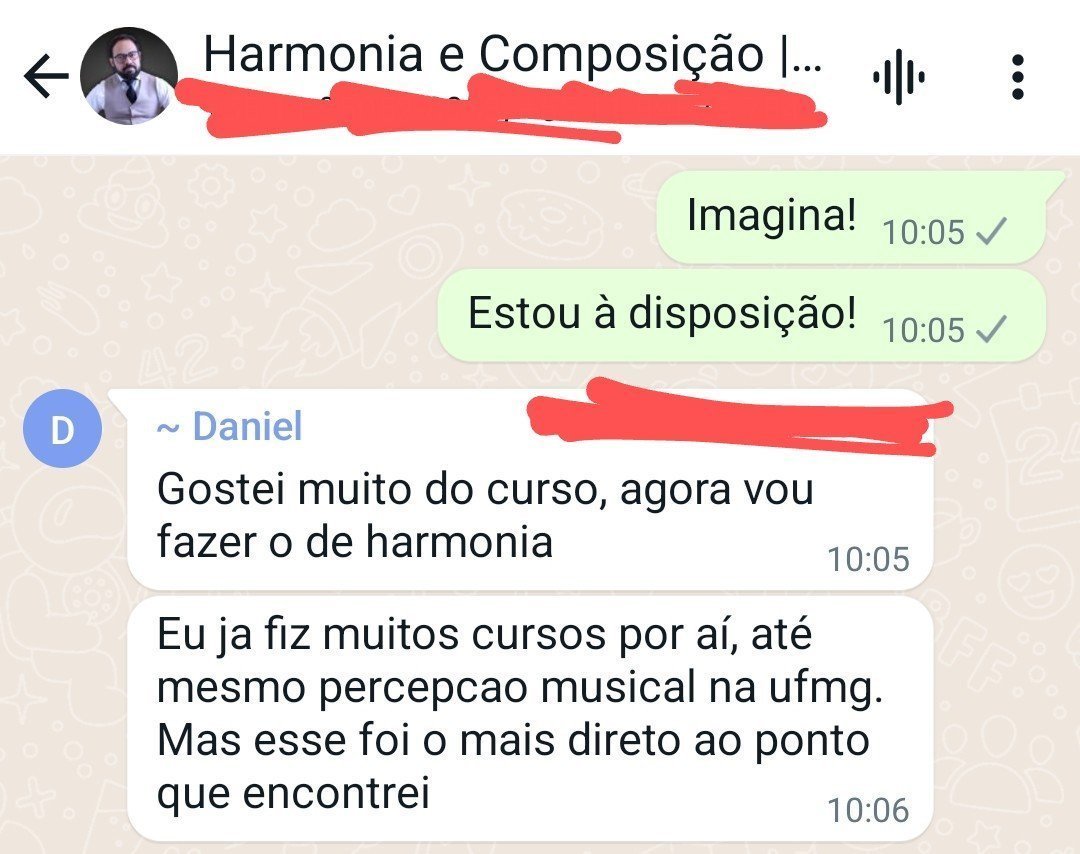Tap the redacted number beside Daniel's name
The height and width of the screenshot is (854, 1080).
737,417
